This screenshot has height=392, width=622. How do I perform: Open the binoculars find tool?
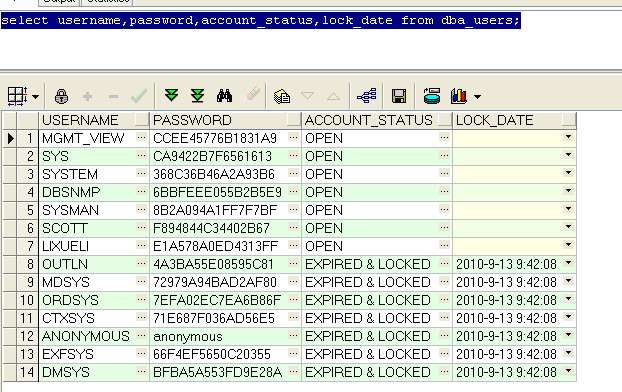224,96
